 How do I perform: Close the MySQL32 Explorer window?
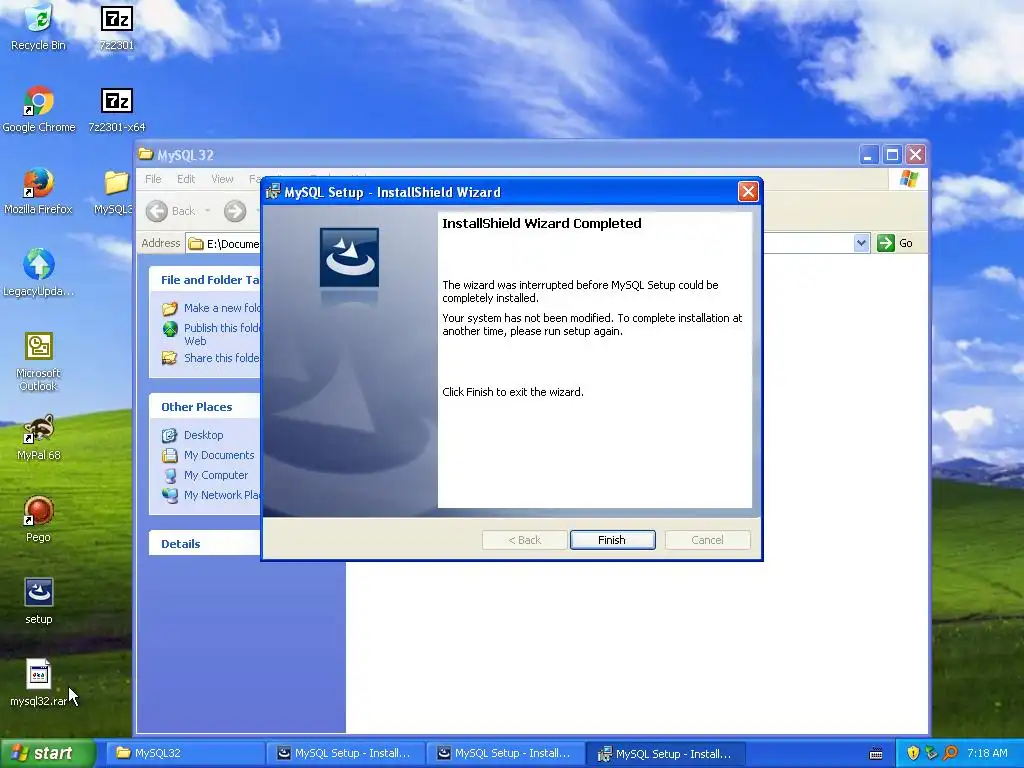(916, 155)
